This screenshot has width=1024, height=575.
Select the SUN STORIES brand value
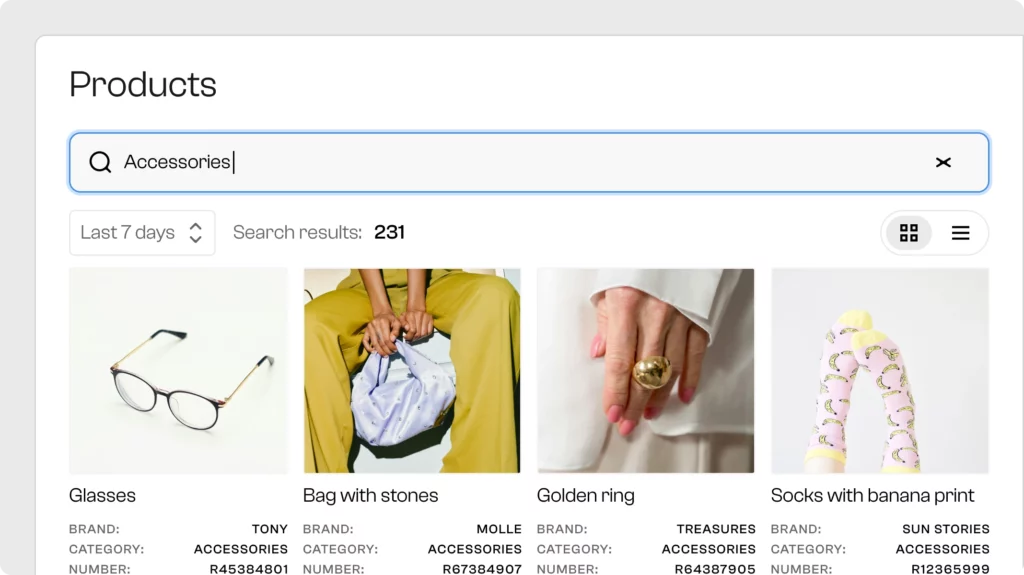[946, 529]
